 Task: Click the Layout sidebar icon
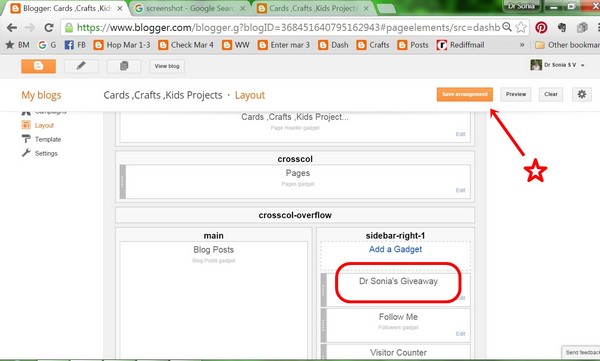pos(26,125)
